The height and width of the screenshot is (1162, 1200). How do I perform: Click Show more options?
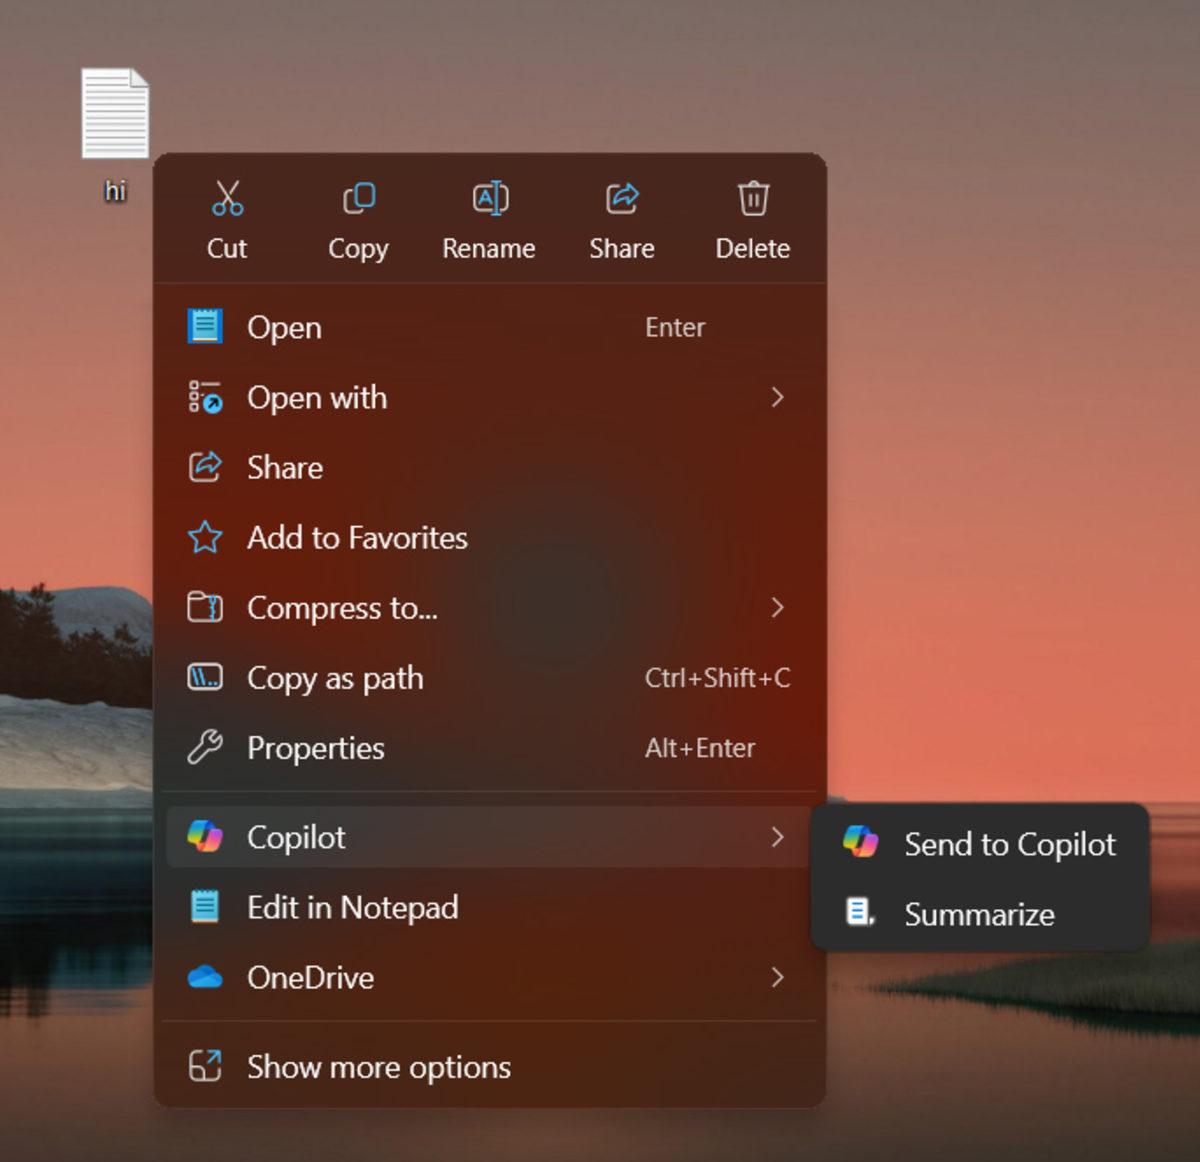(377, 1067)
